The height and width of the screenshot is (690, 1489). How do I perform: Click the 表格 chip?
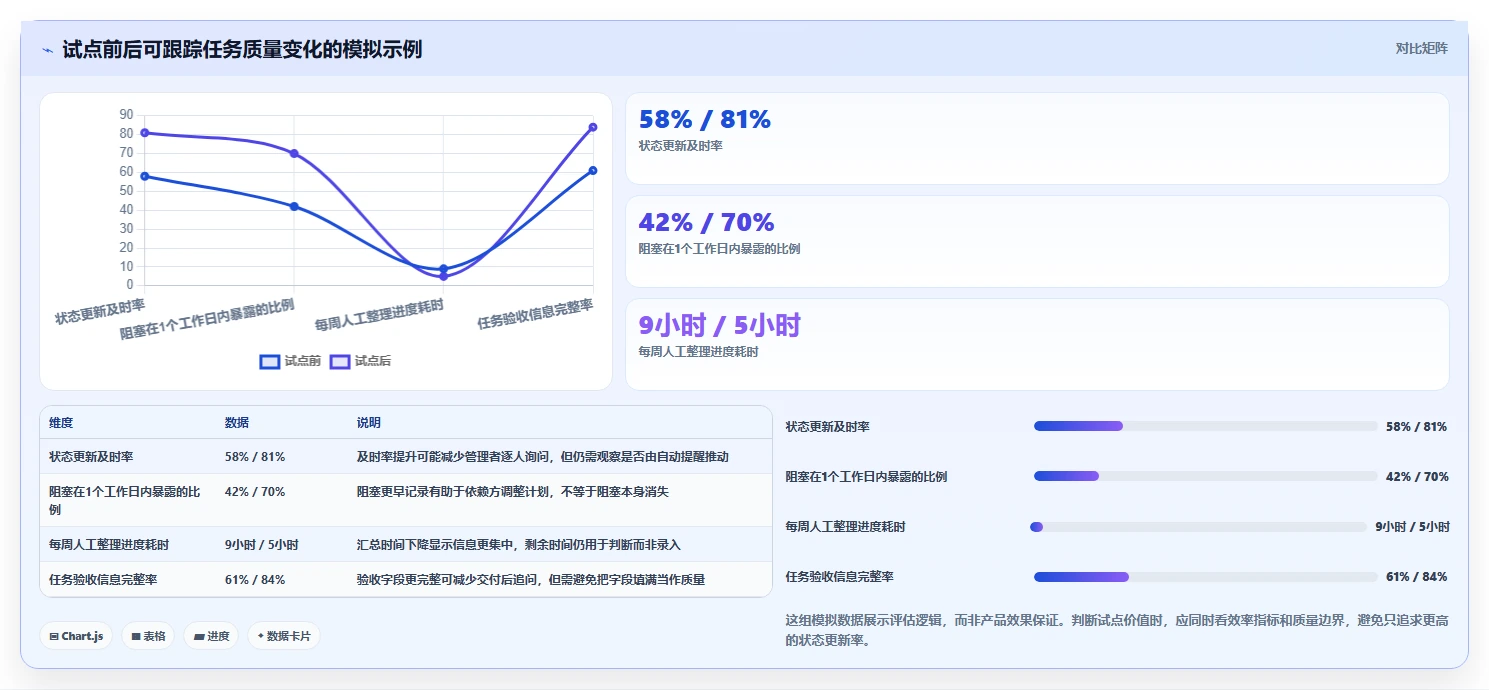coord(148,636)
